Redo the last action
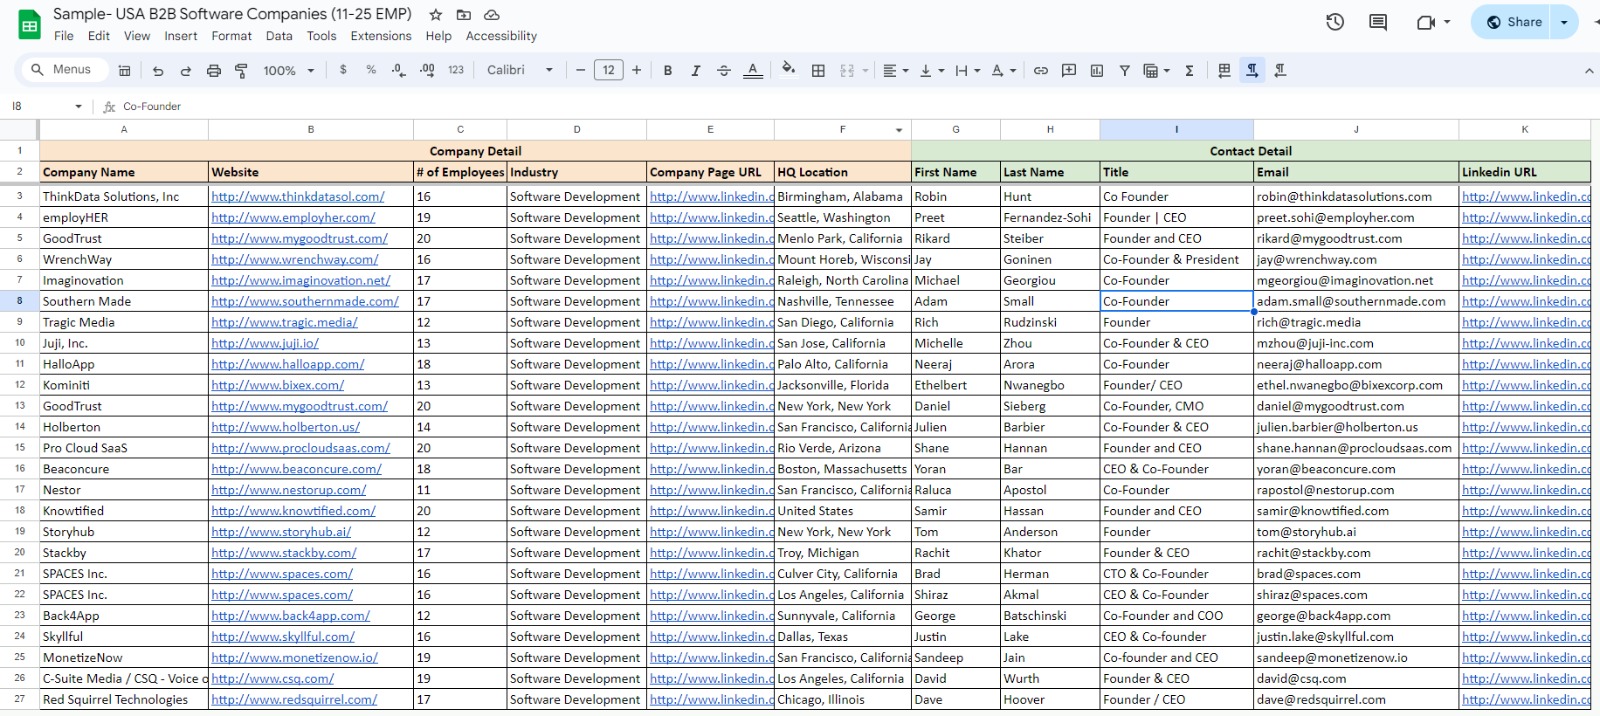This screenshot has height=716, width=1600. coord(186,70)
